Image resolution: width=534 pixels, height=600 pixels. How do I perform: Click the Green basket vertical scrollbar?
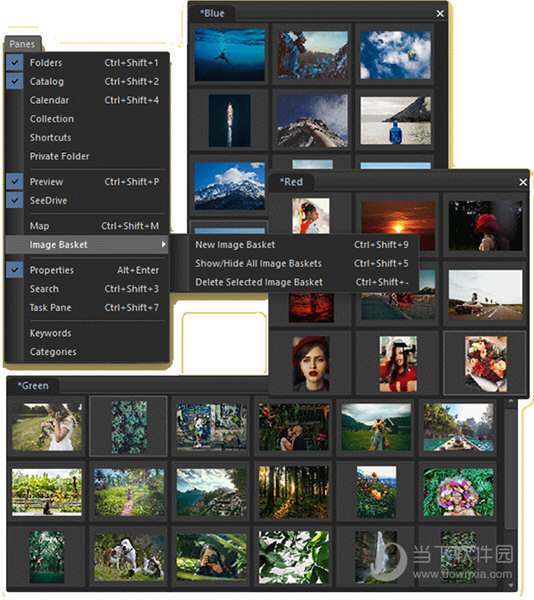(x=510, y=494)
